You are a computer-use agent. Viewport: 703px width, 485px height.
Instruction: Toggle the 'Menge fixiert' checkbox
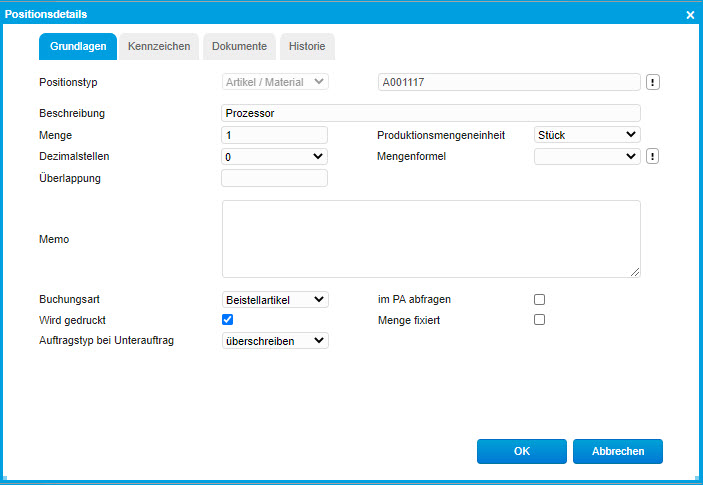(x=540, y=320)
